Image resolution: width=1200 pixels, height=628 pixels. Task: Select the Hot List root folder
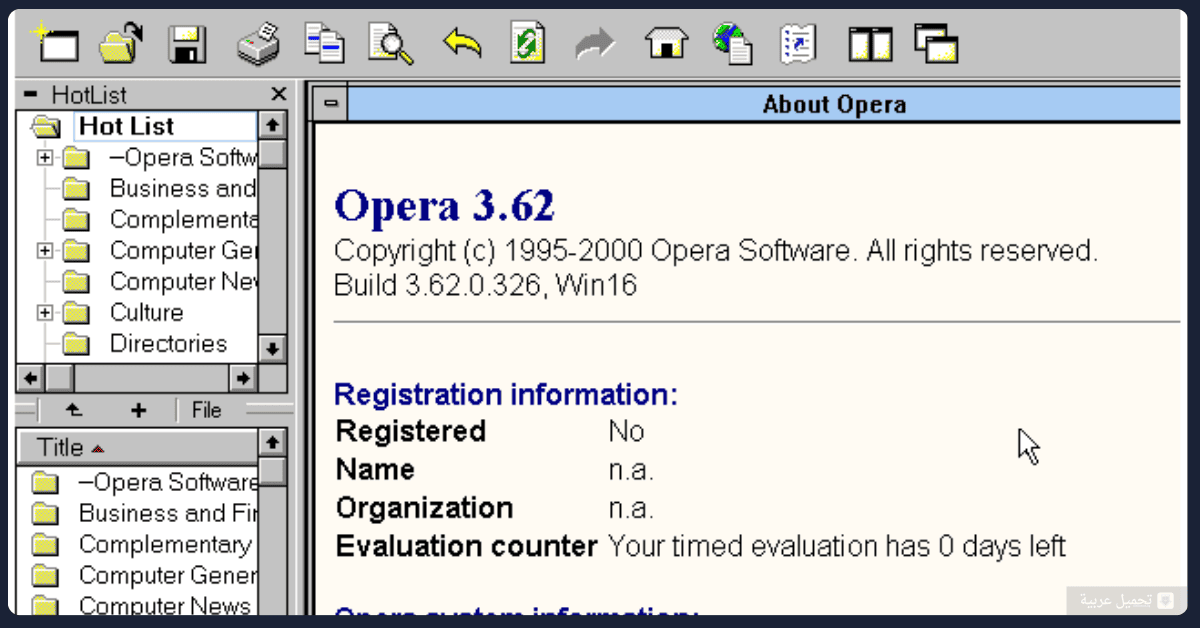point(126,126)
